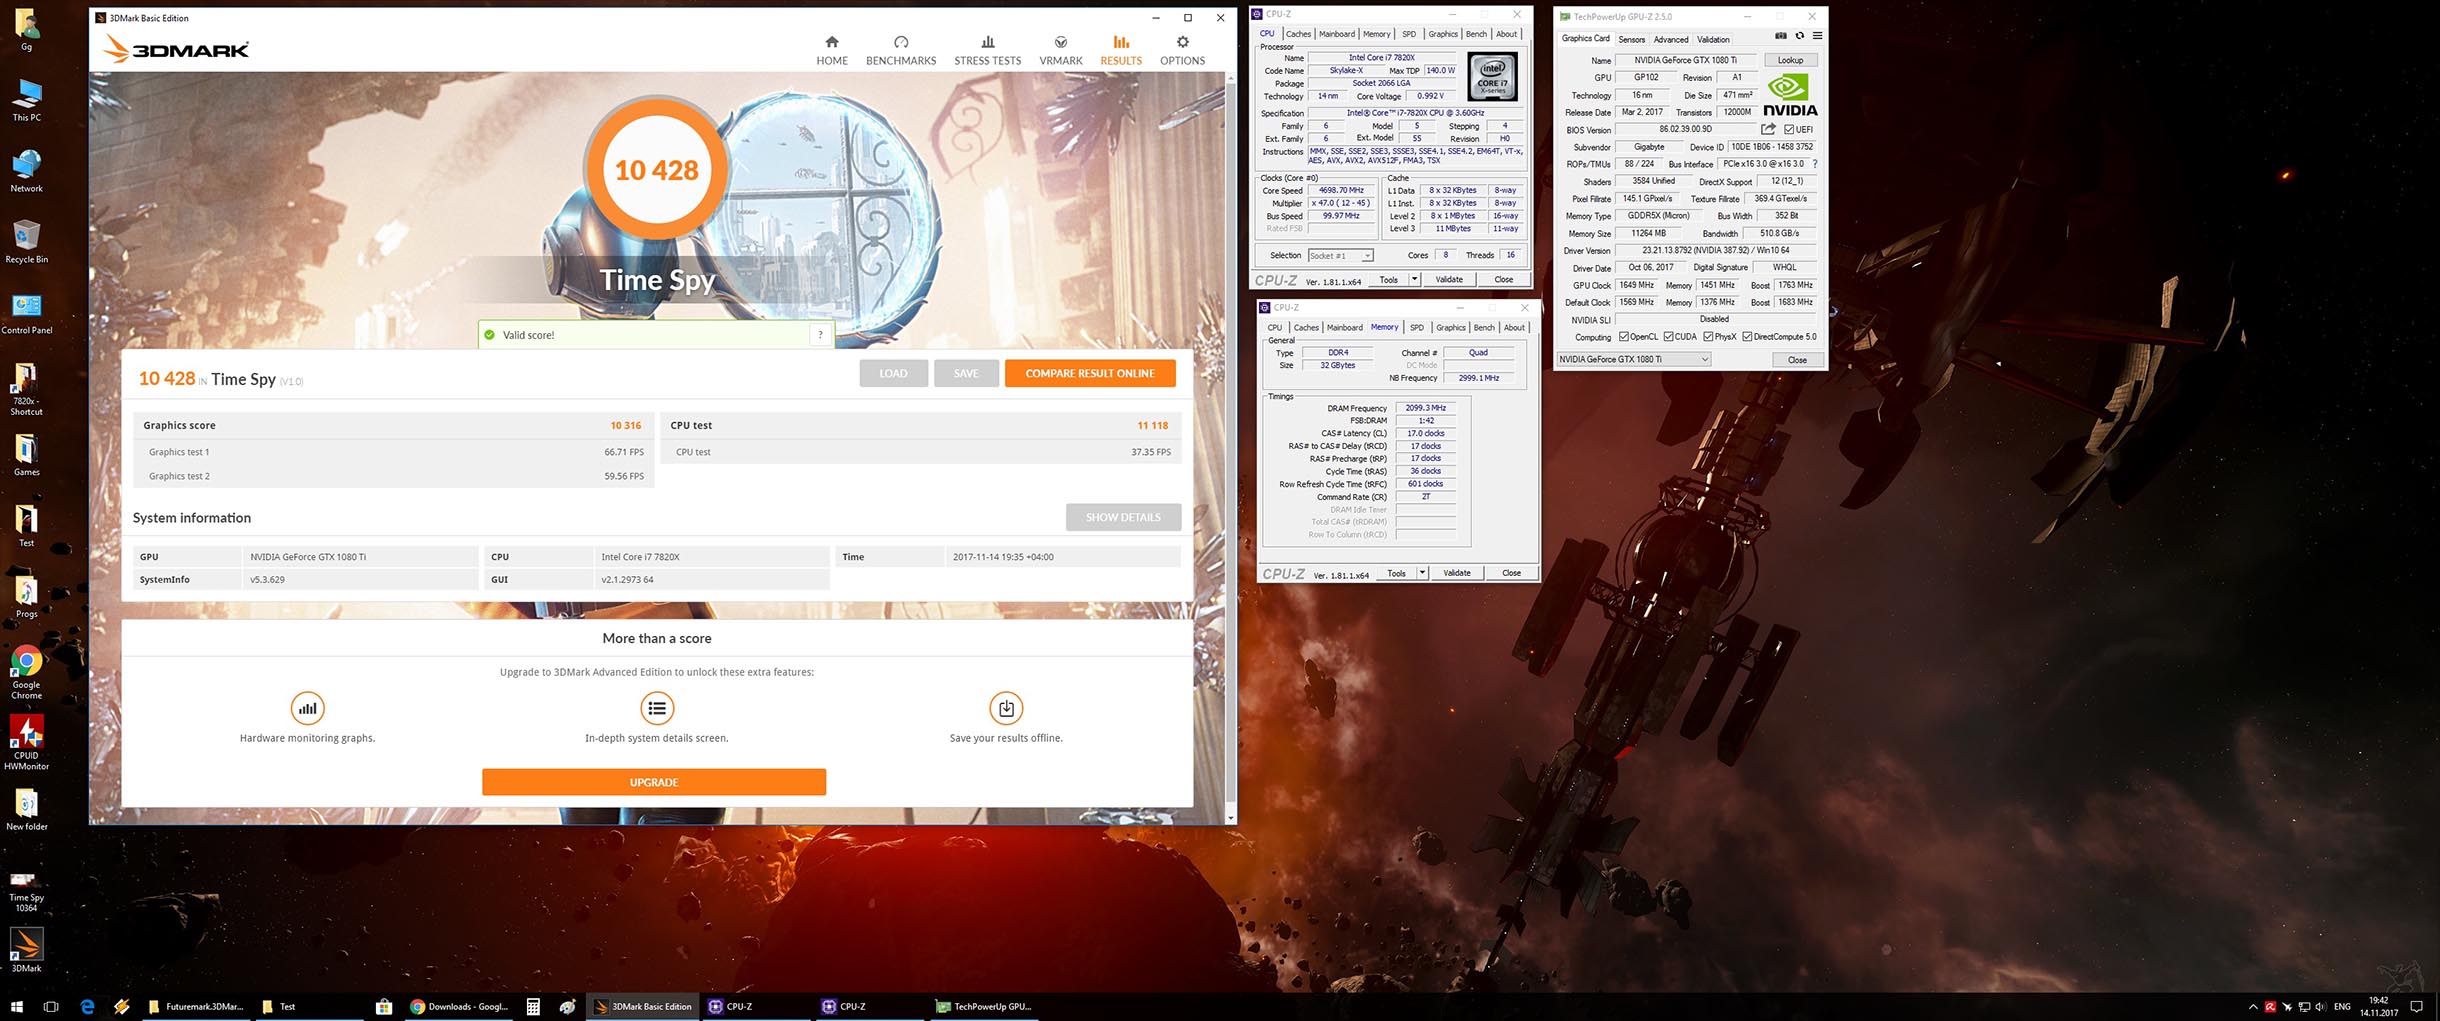
Task: Expand the Tools dropdown arrow in upper CPU-Z
Action: point(1414,280)
